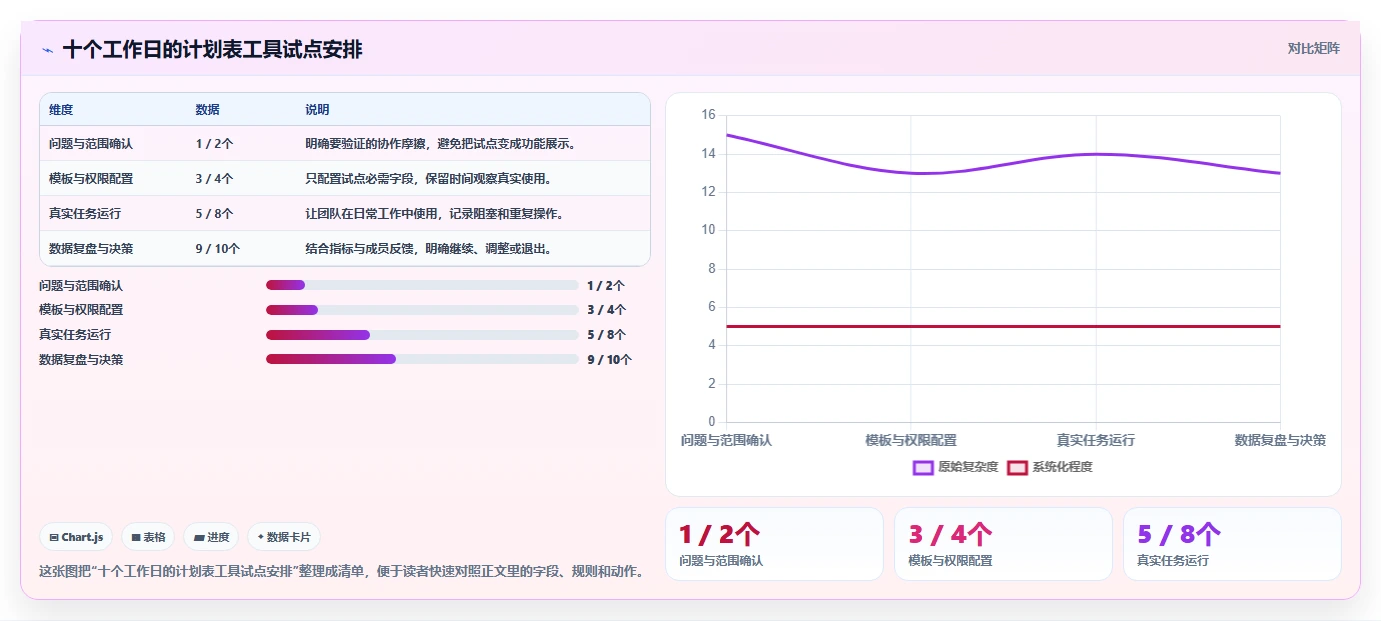The width and height of the screenshot is (1381, 621).
Task: Click chart x-axis label 问题与范围确认
Action: click(x=726, y=440)
